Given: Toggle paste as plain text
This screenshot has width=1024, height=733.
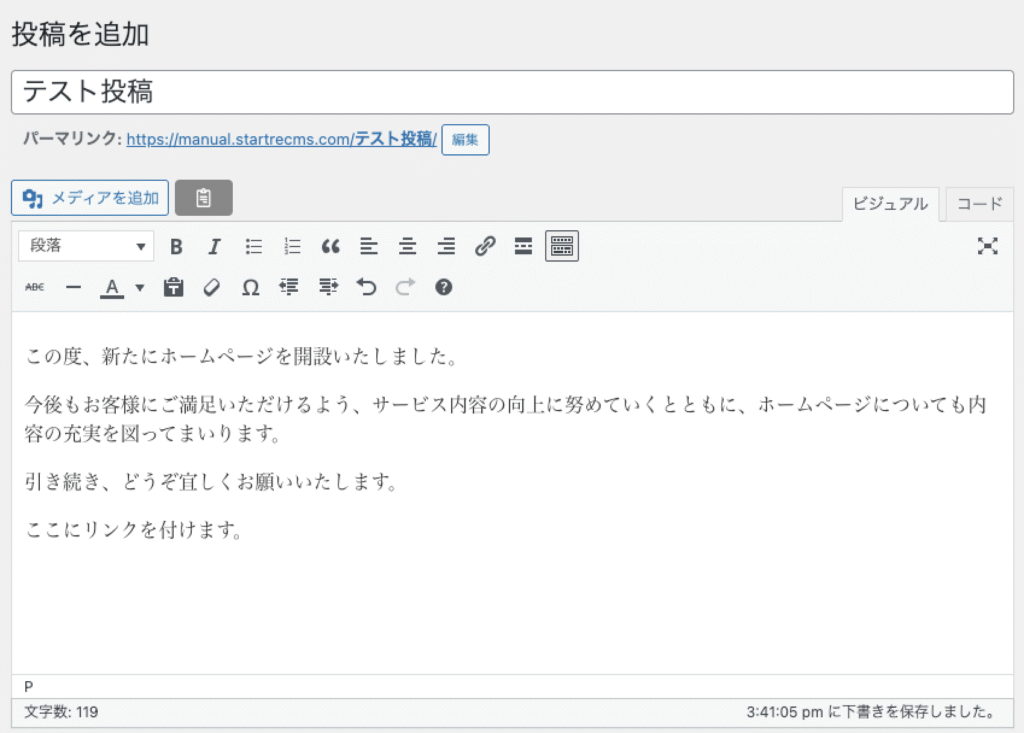Looking at the screenshot, I should [x=174, y=288].
